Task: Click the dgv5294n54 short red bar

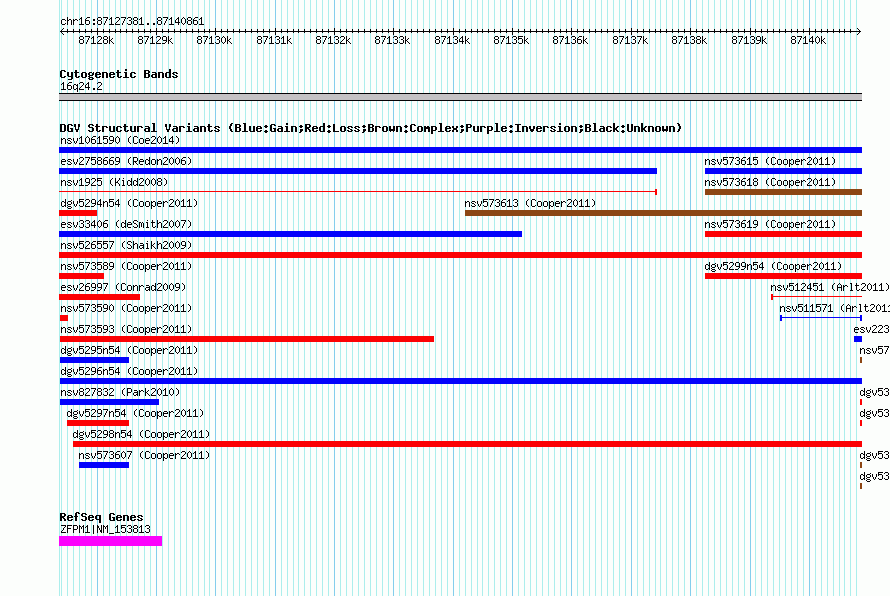Action: (78, 213)
